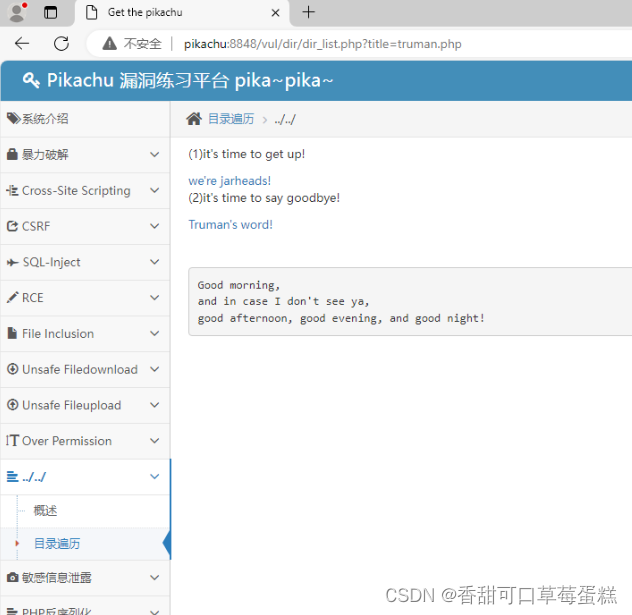Click the 'Good morning,' quote box
Screen dimensions: 632x615
tap(410, 301)
